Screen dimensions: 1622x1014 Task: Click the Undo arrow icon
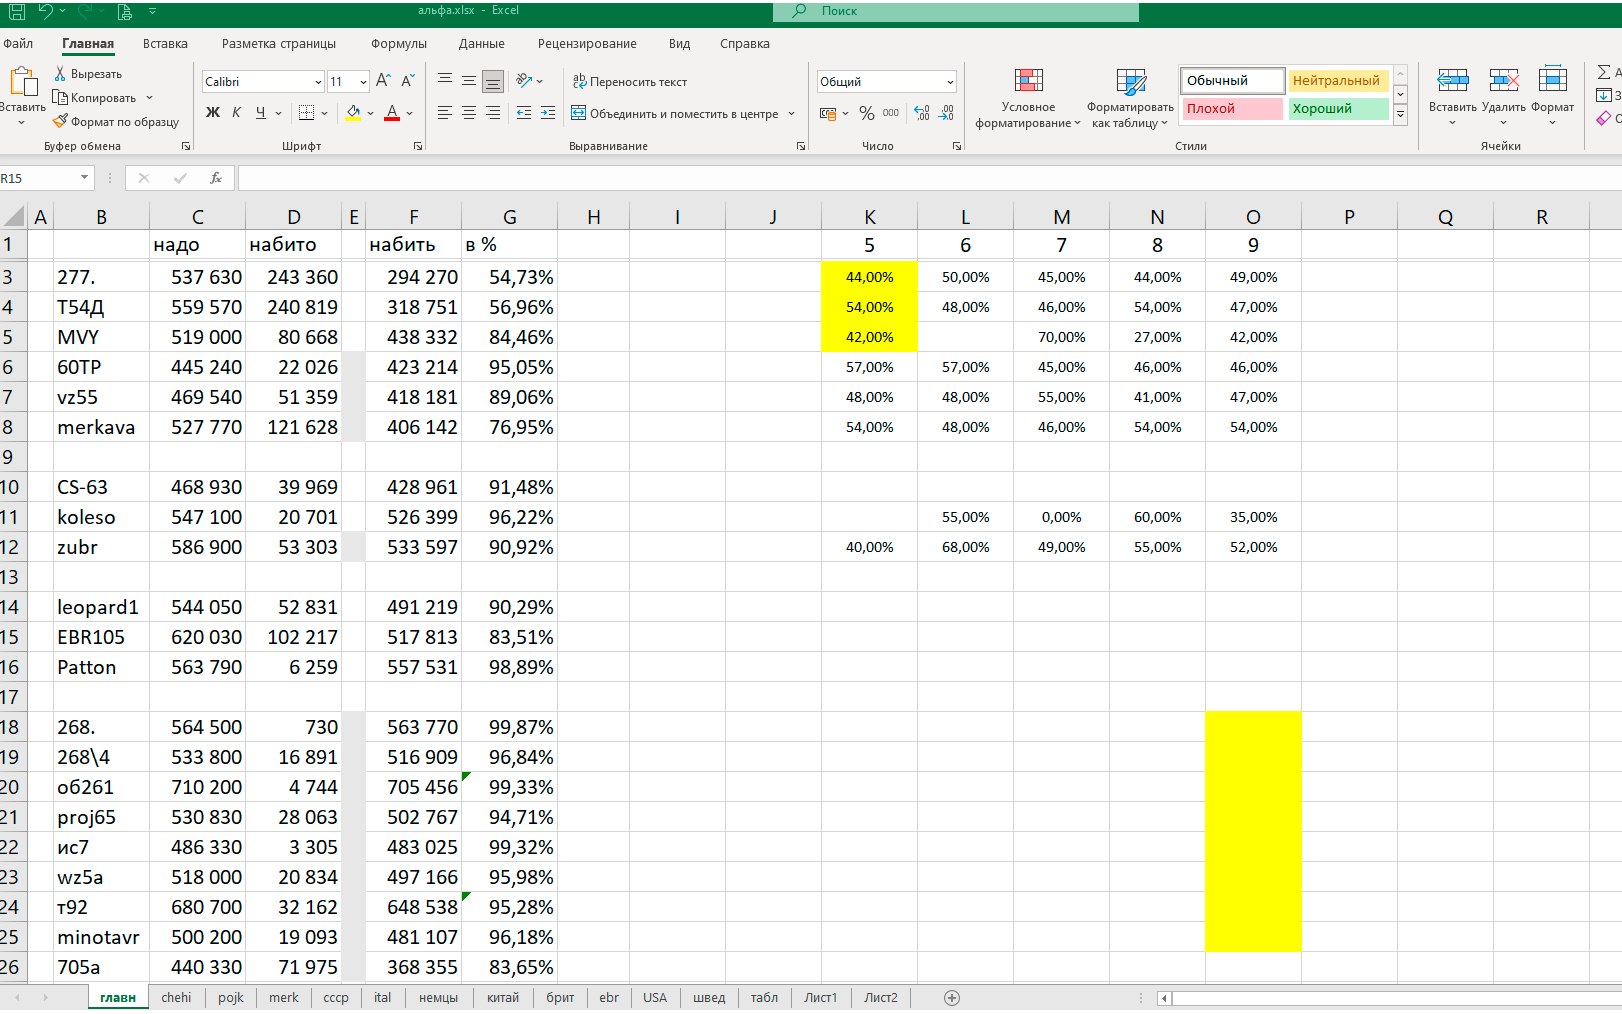click(45, 12)
